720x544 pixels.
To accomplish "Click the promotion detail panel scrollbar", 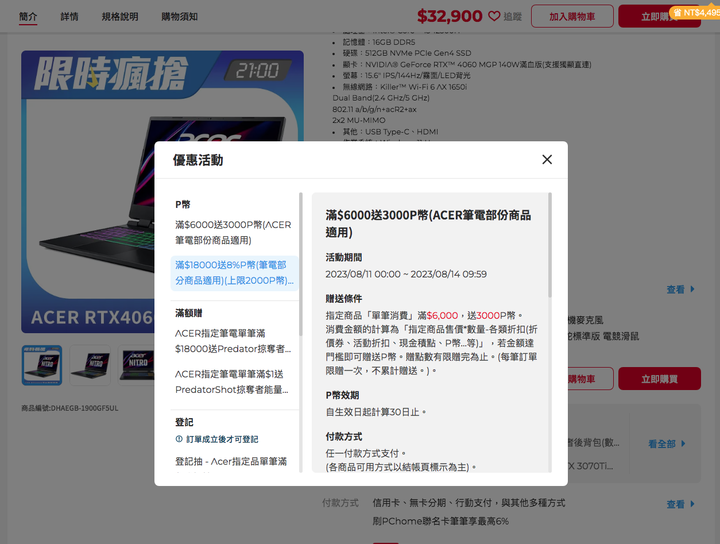I will 550,245.
